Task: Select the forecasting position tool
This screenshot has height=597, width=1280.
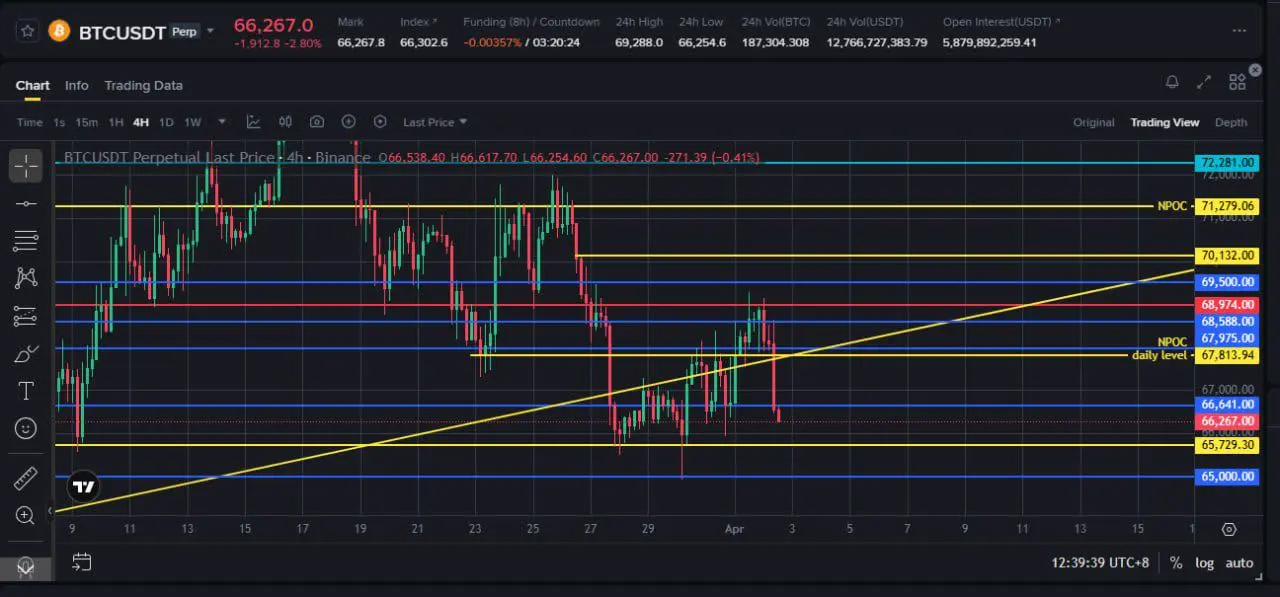Action: [x=26, y=316]
